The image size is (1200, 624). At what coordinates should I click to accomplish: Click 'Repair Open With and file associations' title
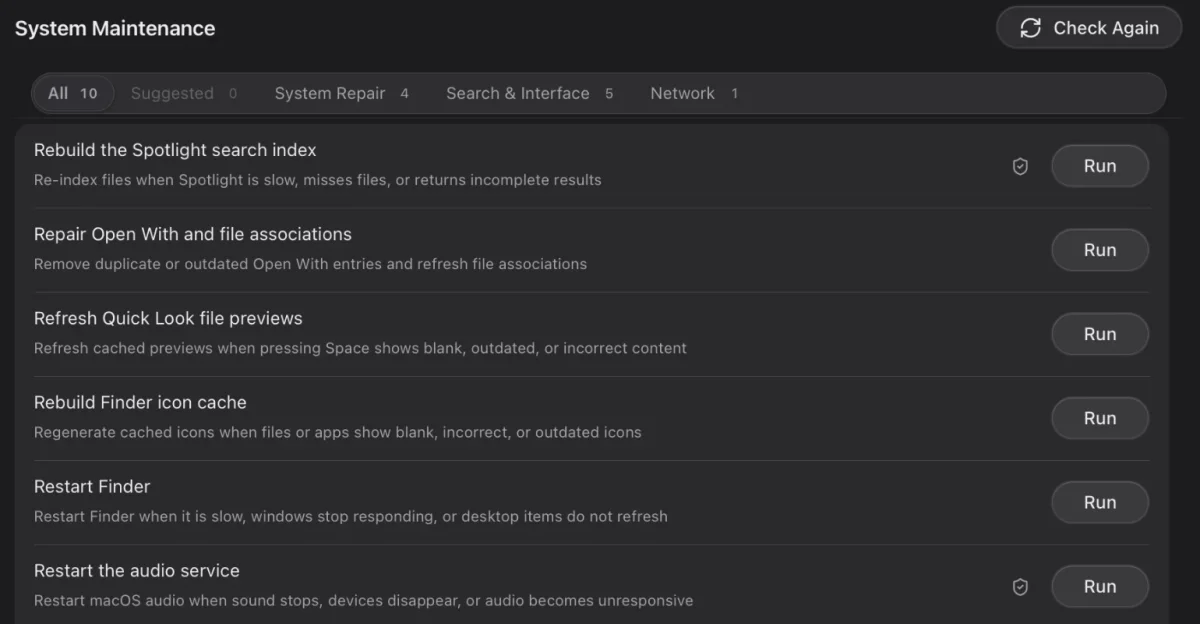pos(193,234)
